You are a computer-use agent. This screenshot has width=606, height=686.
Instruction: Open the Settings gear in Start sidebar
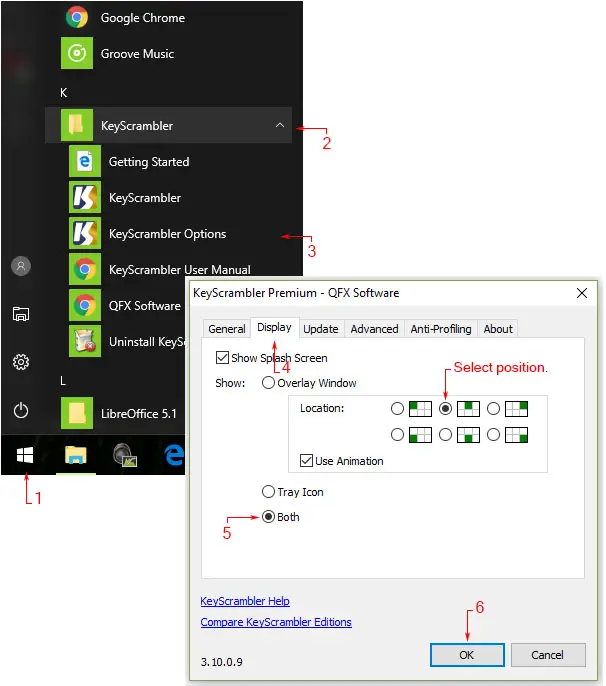point(21,362)
